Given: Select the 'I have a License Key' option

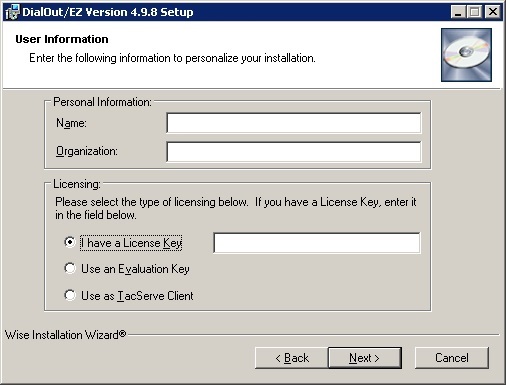Looking at the screenshot, I should pyautogui.click(x=70, y=242).
